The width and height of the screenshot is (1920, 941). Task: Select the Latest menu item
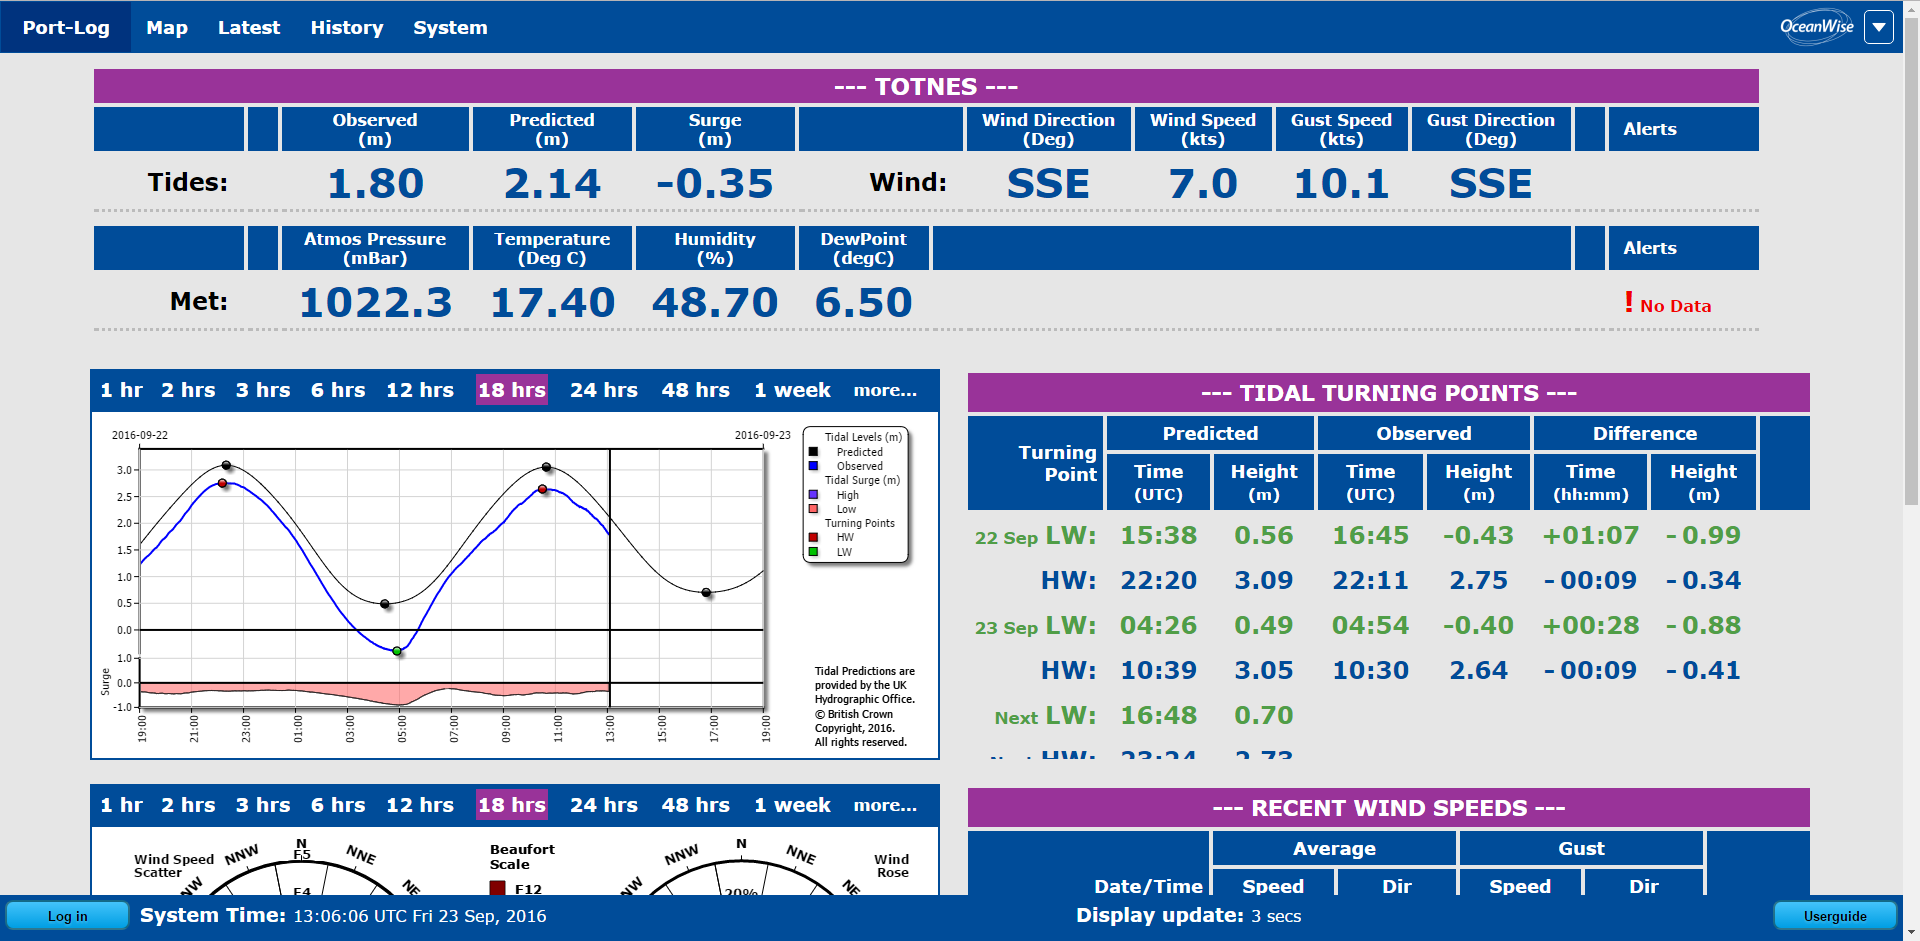(x=249, y=28)
